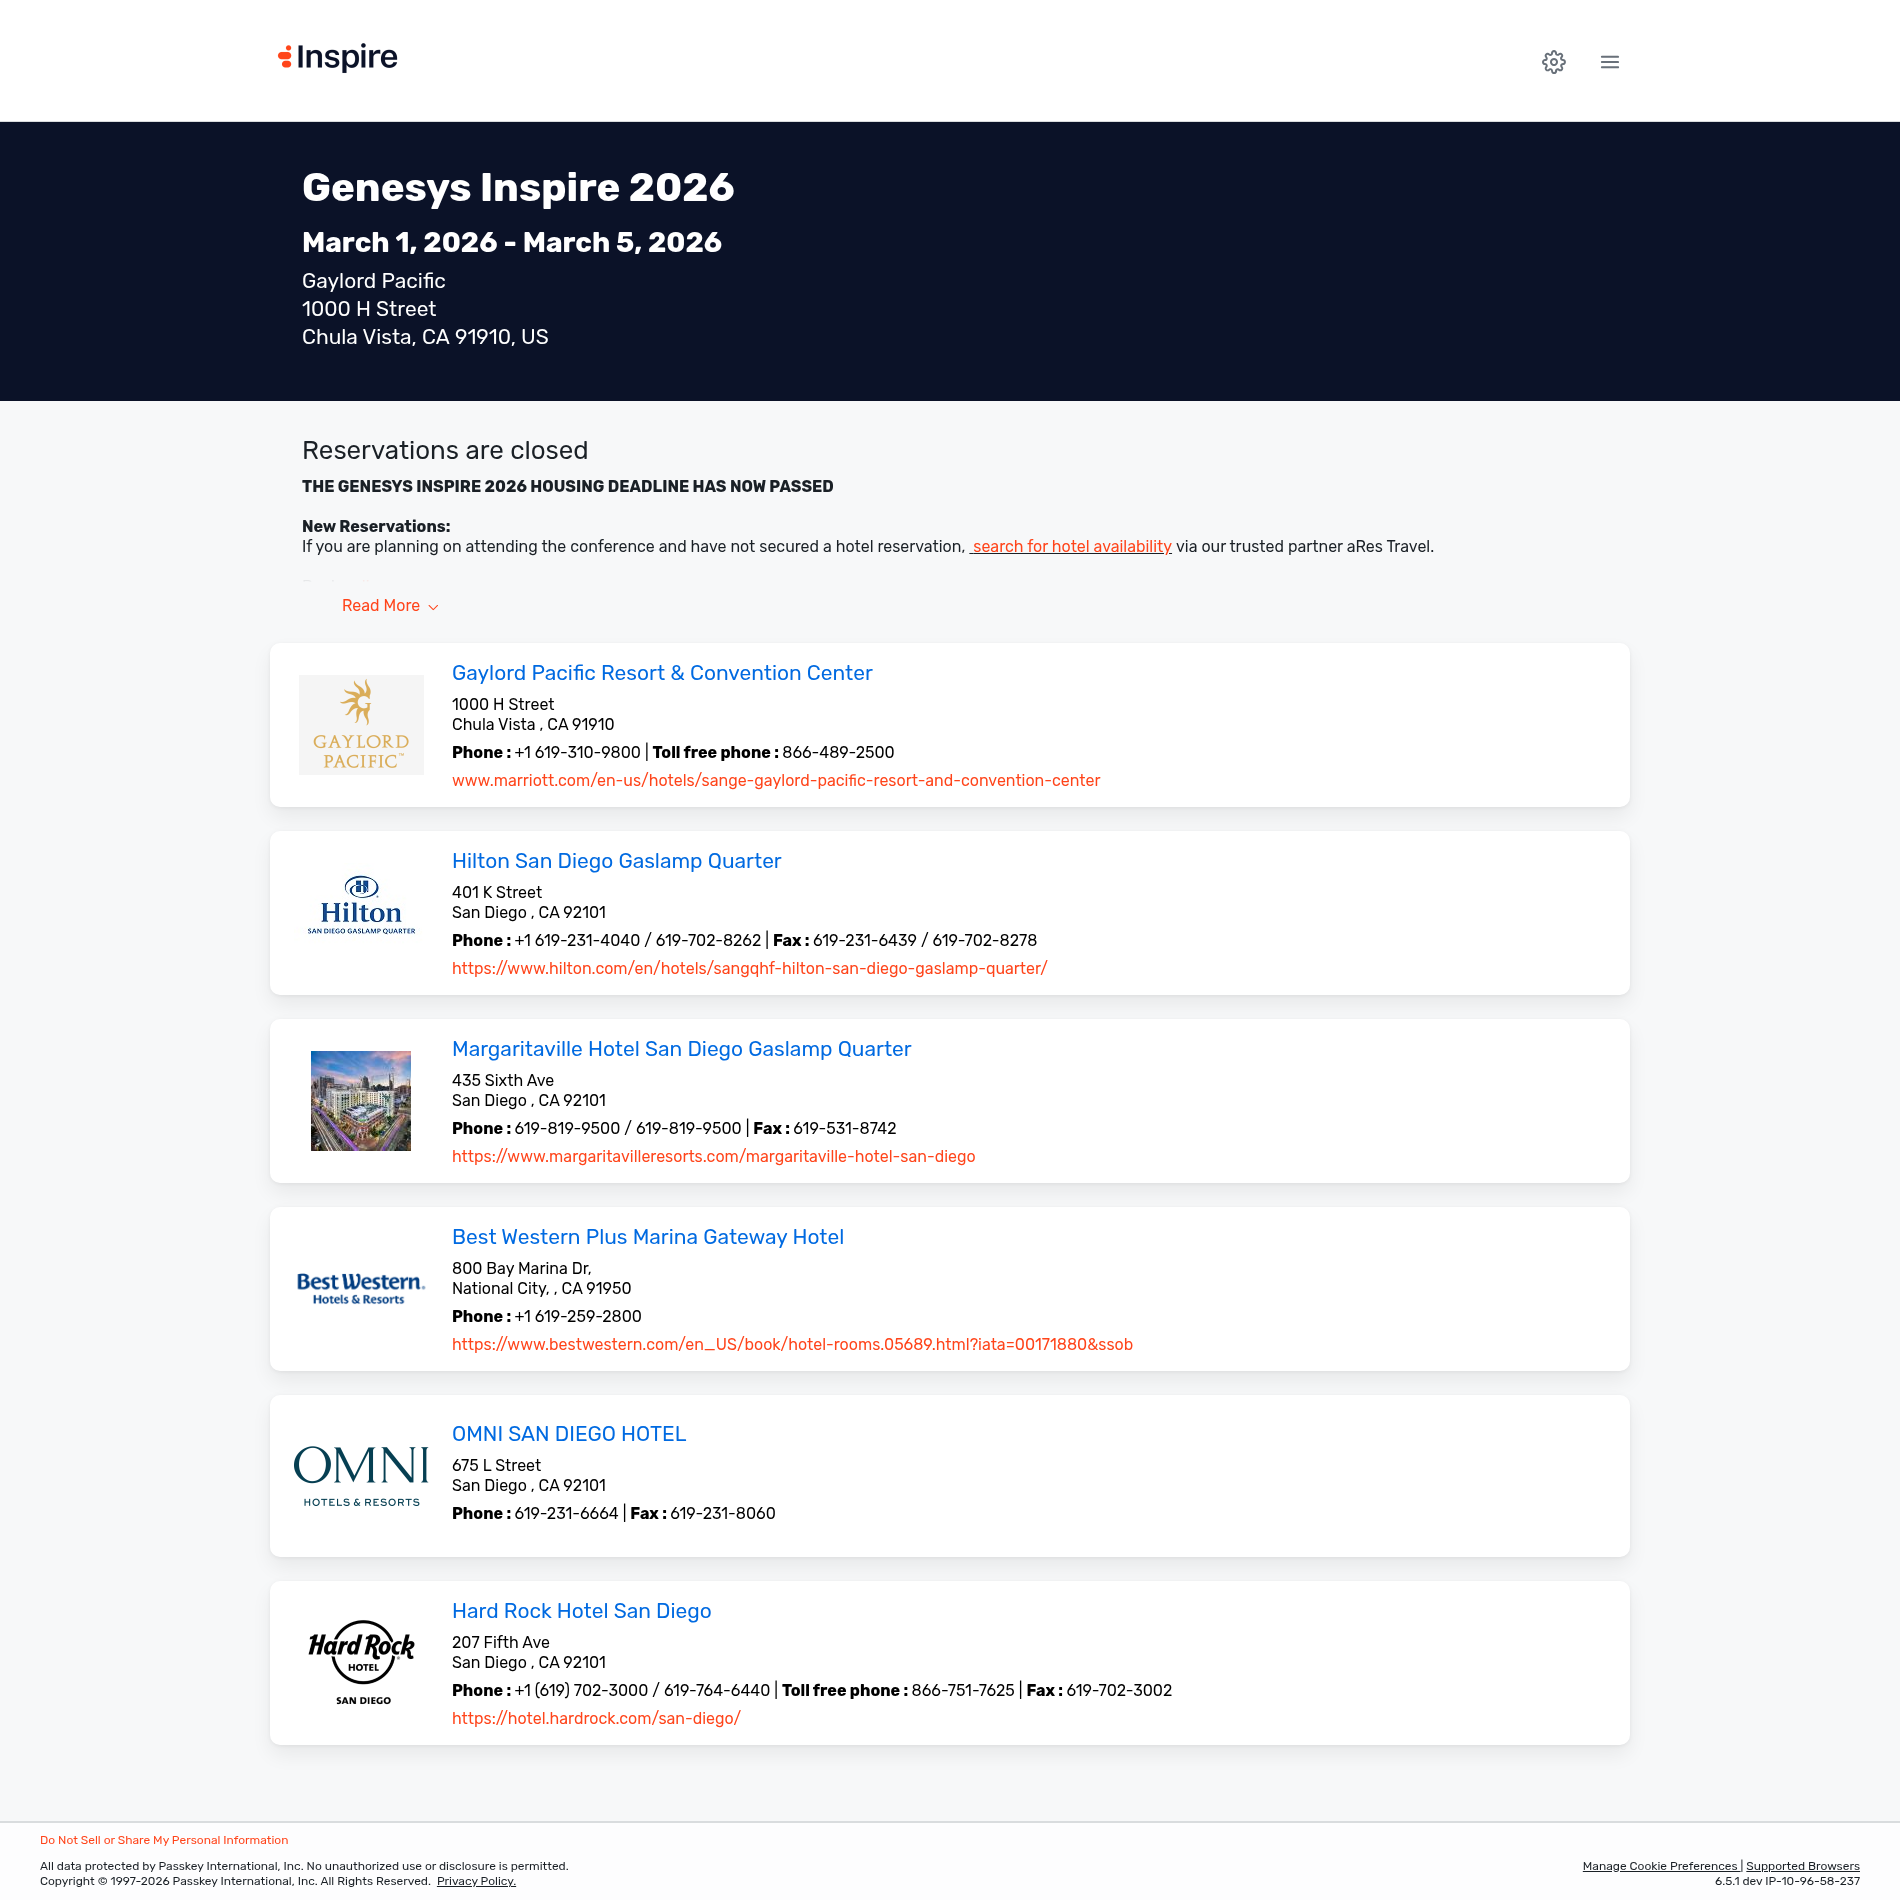Open Margaritaville Hotel San Diego Gaslamp Quarter title
The image size is (1900, 1900).
(x=681, y=1049)
